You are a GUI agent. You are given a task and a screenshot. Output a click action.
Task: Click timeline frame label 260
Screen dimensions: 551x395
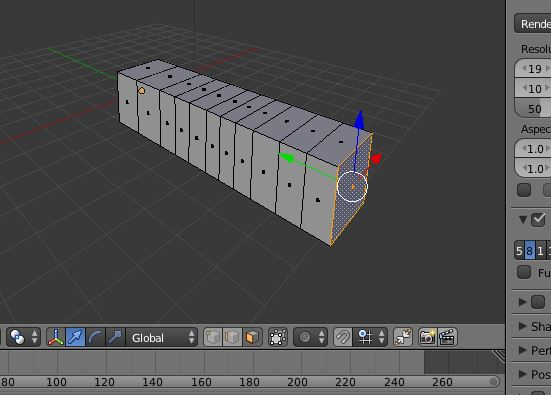(x=442, y=382)
